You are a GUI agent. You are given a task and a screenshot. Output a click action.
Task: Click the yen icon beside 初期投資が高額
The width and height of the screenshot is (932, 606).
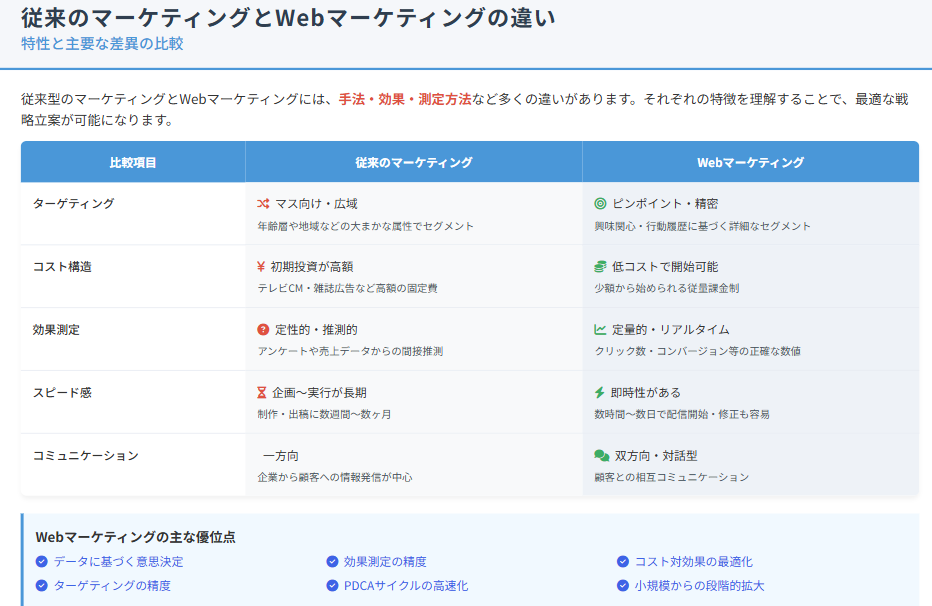click(261, 266)
